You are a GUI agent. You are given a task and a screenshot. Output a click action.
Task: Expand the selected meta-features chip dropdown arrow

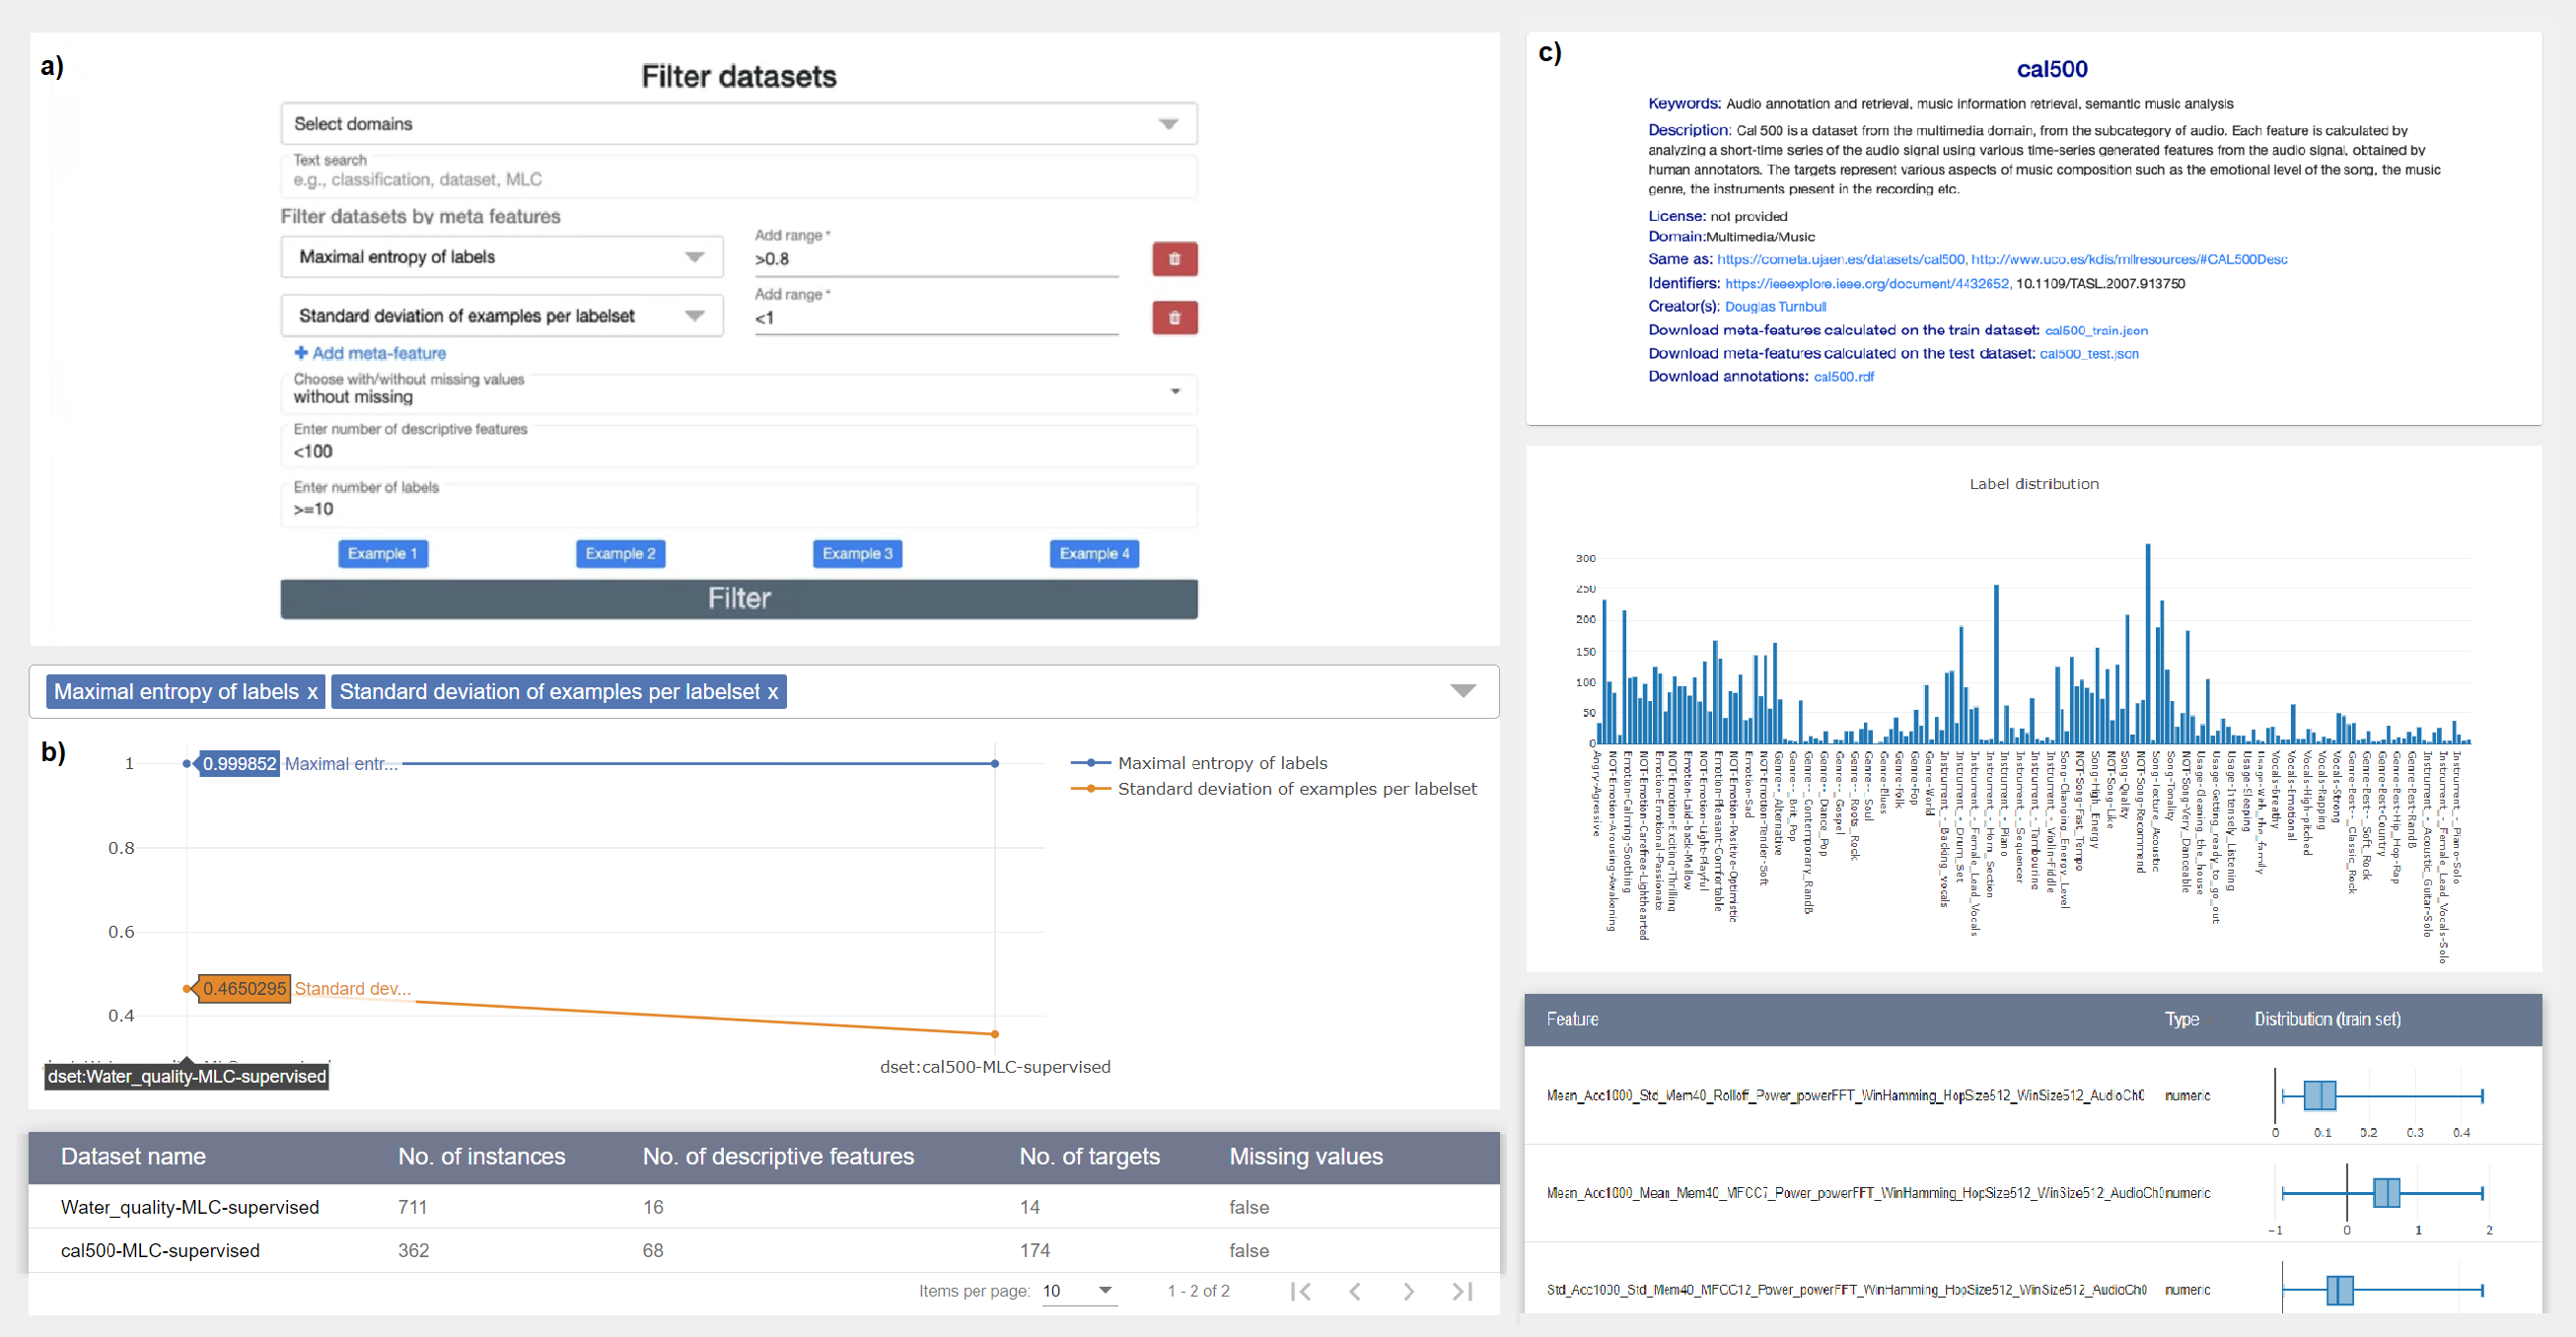point(1463,691)
